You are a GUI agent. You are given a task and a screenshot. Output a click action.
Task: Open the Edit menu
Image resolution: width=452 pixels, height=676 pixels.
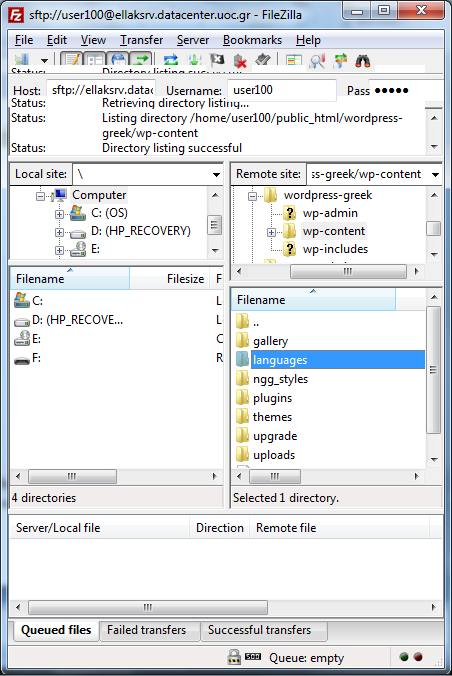point(57,40)
